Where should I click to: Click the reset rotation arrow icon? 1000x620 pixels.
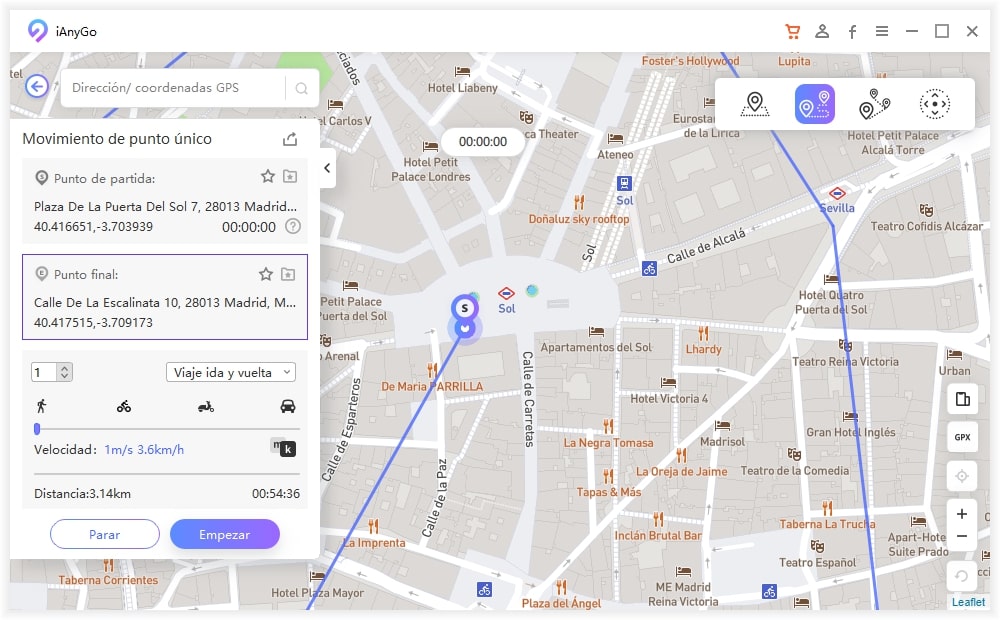pos(962,577)
